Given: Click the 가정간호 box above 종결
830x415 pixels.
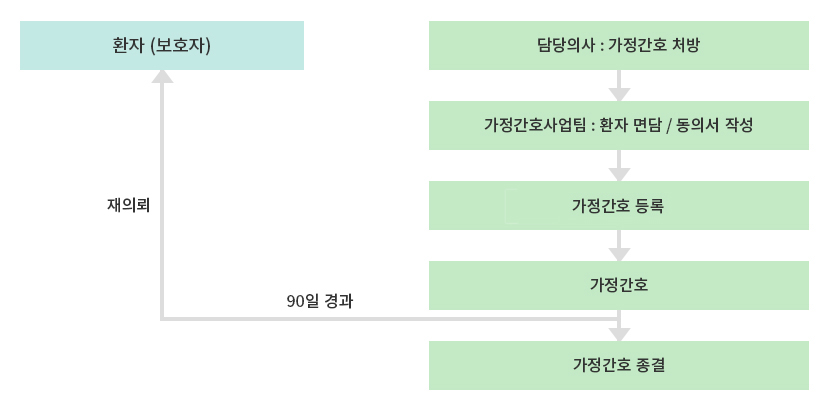Looking at the screenshot, I should pyautogui.click(x=619, y=285).
